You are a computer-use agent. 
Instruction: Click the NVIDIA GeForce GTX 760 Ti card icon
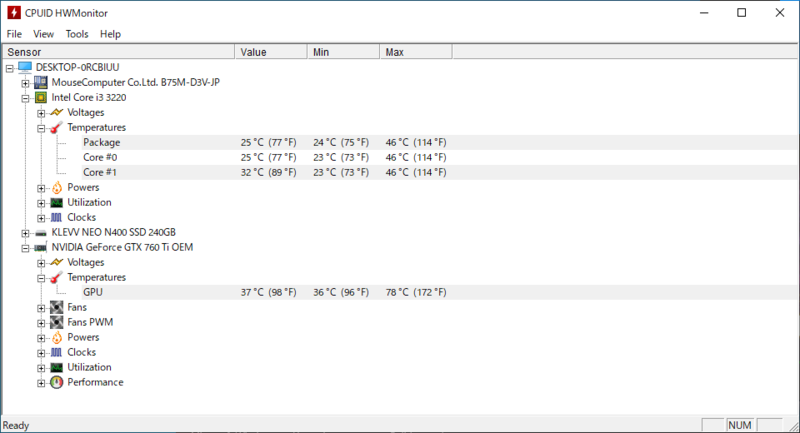41,247
